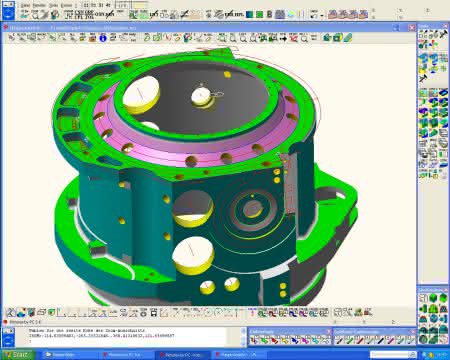This screenshot has width=450, height=360.
Task: Click the small dropdown arrow in the top toolbar
Action: point(322,15)
